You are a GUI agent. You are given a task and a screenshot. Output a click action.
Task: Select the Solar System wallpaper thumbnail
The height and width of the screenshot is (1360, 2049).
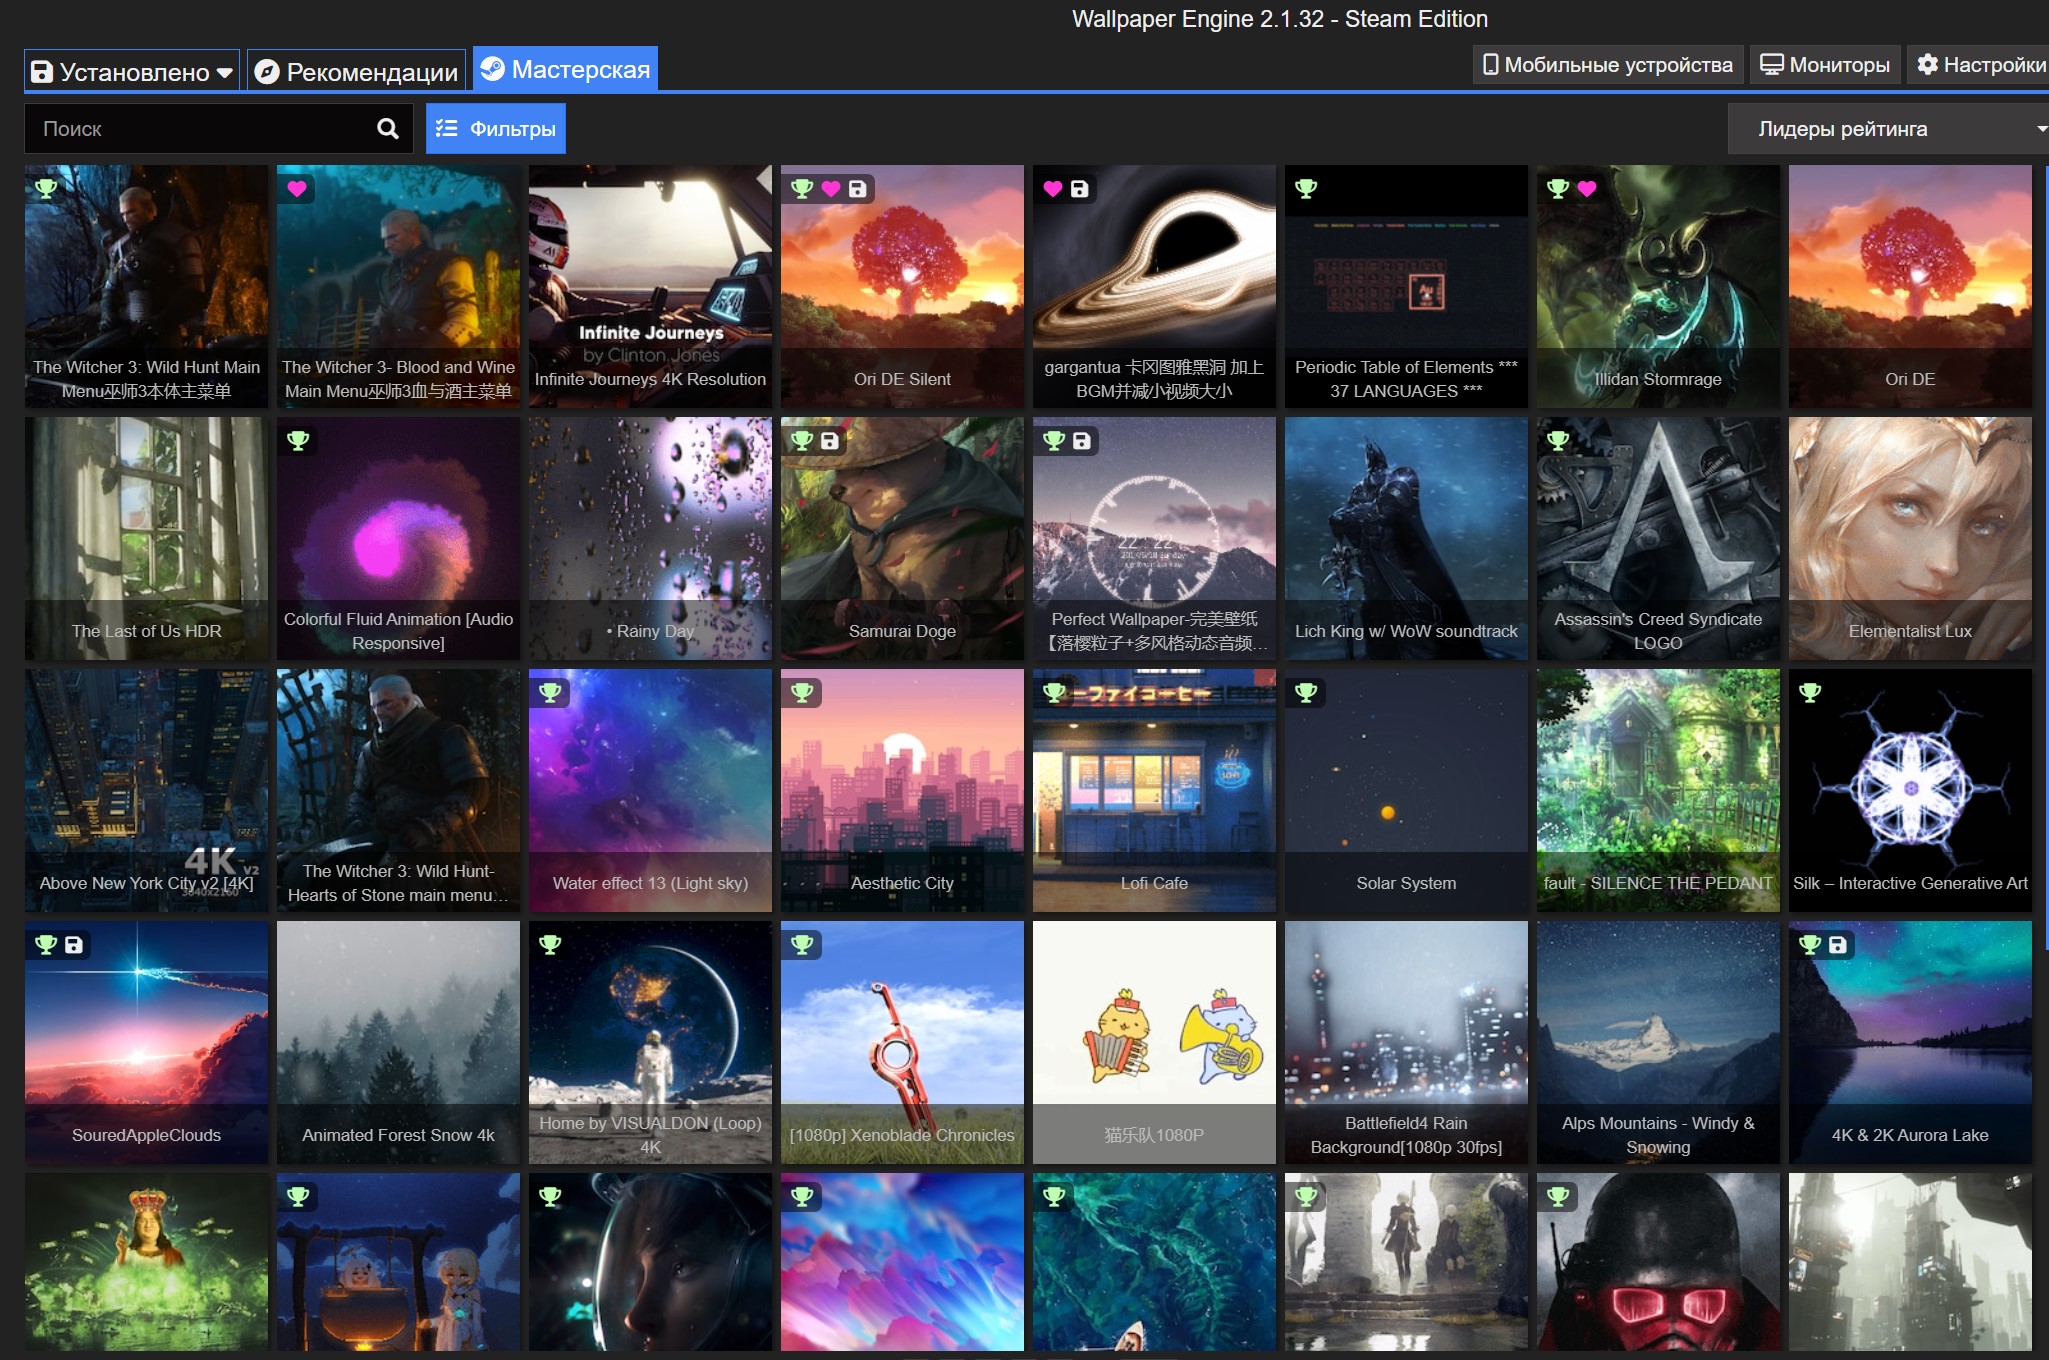(x=1406, y=790)
